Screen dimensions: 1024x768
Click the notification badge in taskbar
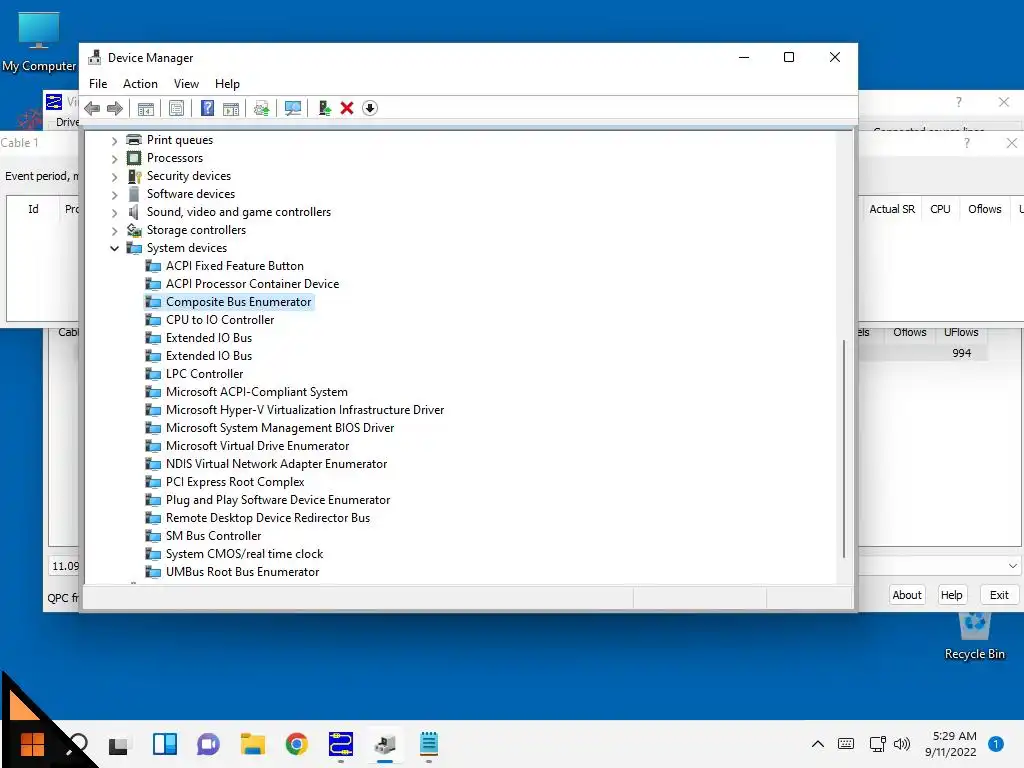[996, 744]
